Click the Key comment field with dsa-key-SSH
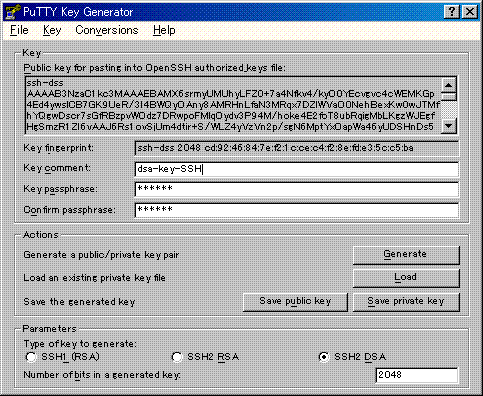 pos(297,169)
